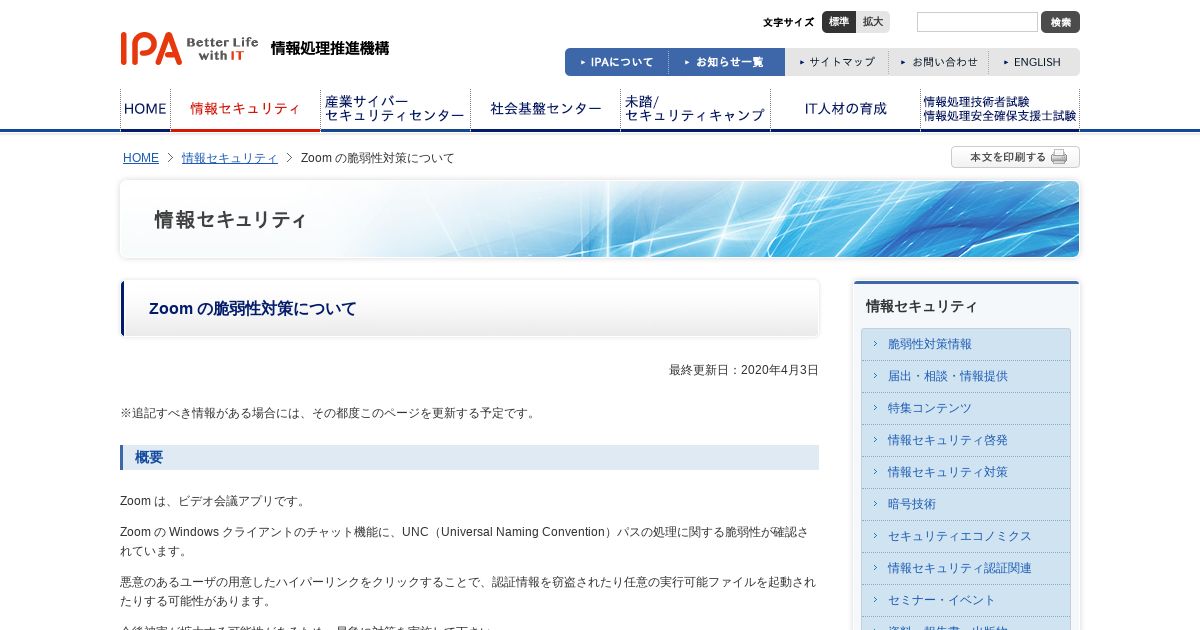This screenshot has height=630, width=1200.
Task: Open 特集コンテンツ sidebar link
Action: point(965,408)
